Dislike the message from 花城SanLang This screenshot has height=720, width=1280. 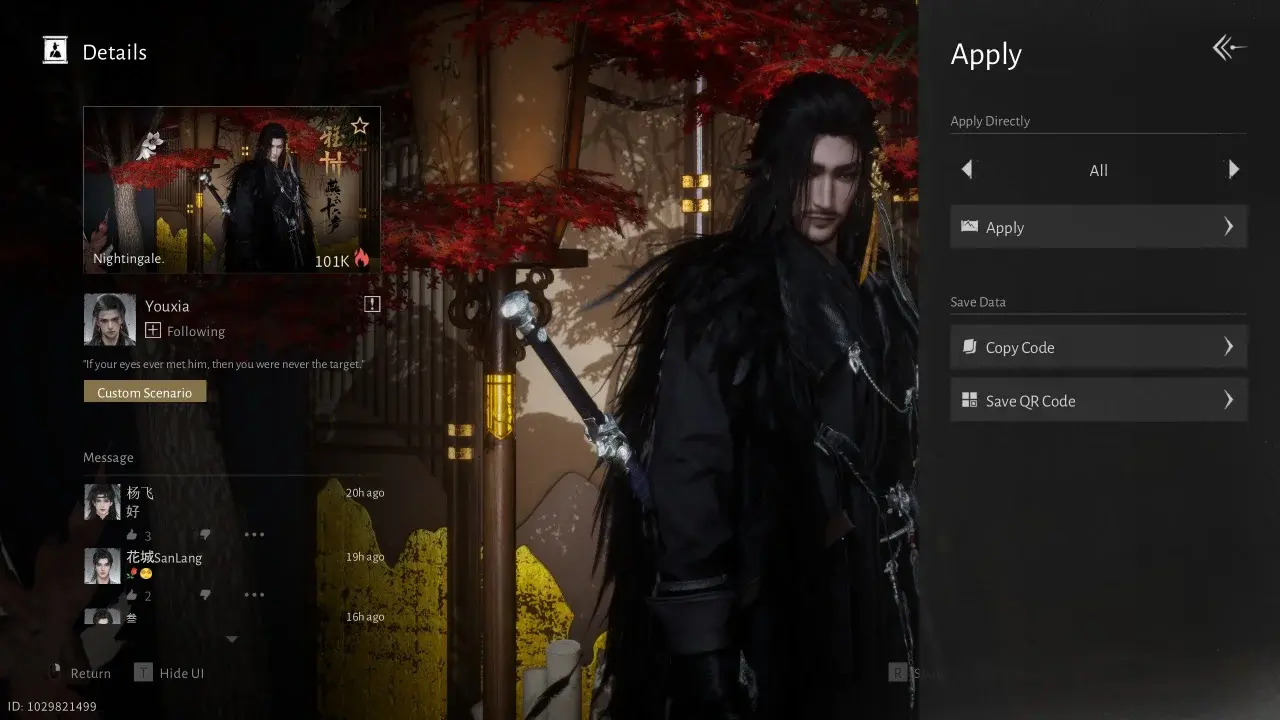[x=205, y=595]
